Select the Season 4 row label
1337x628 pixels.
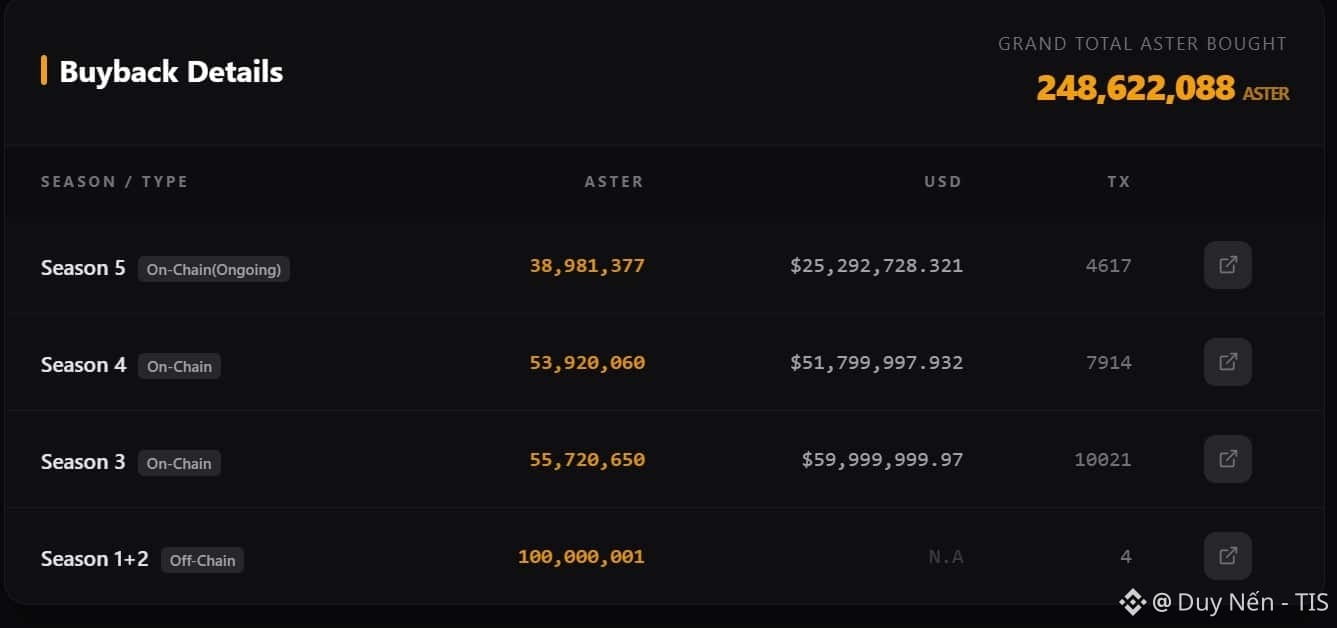[x=83, y=365]
